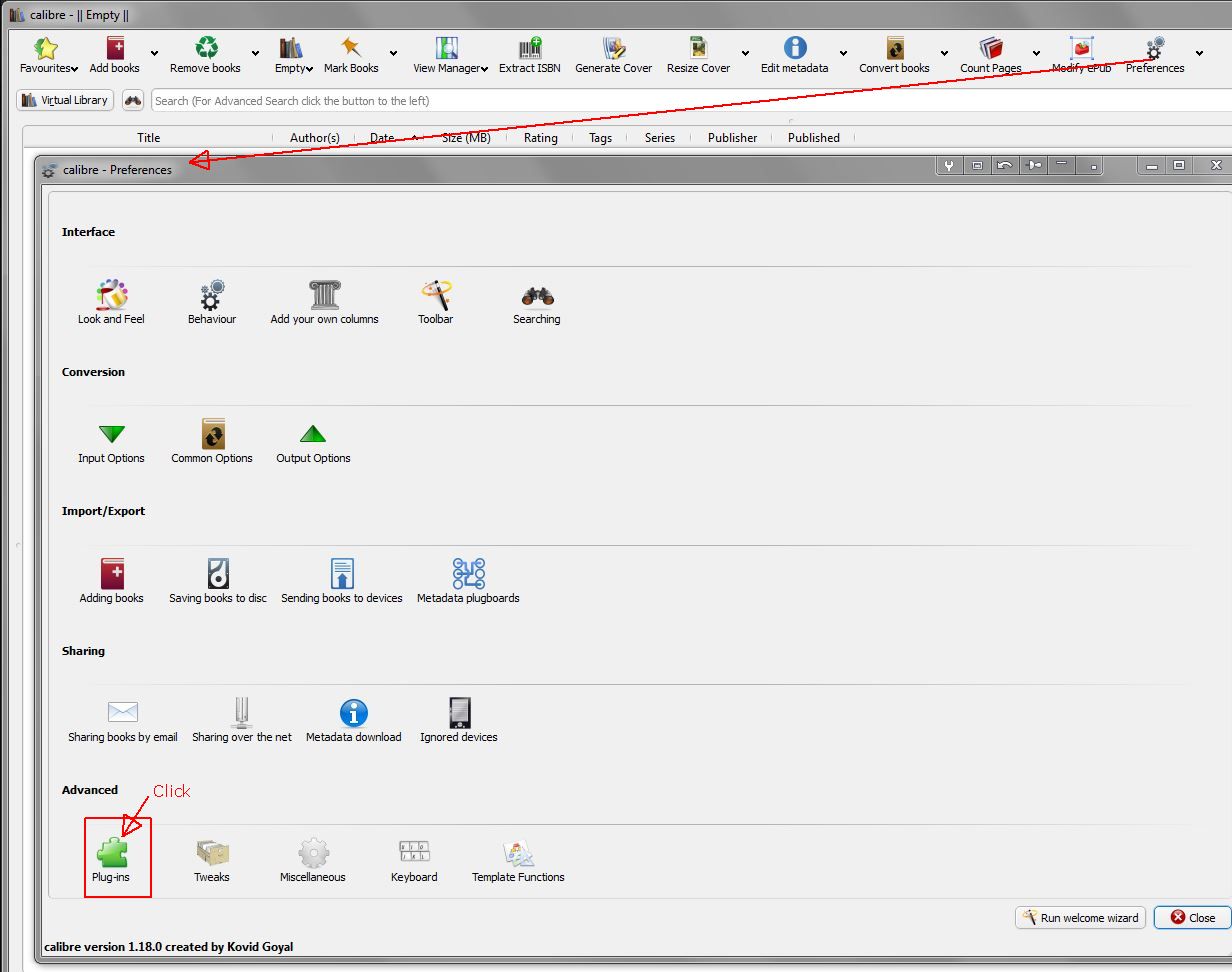
Task: Sort by Series column header
Action: (x=659, y=138)
